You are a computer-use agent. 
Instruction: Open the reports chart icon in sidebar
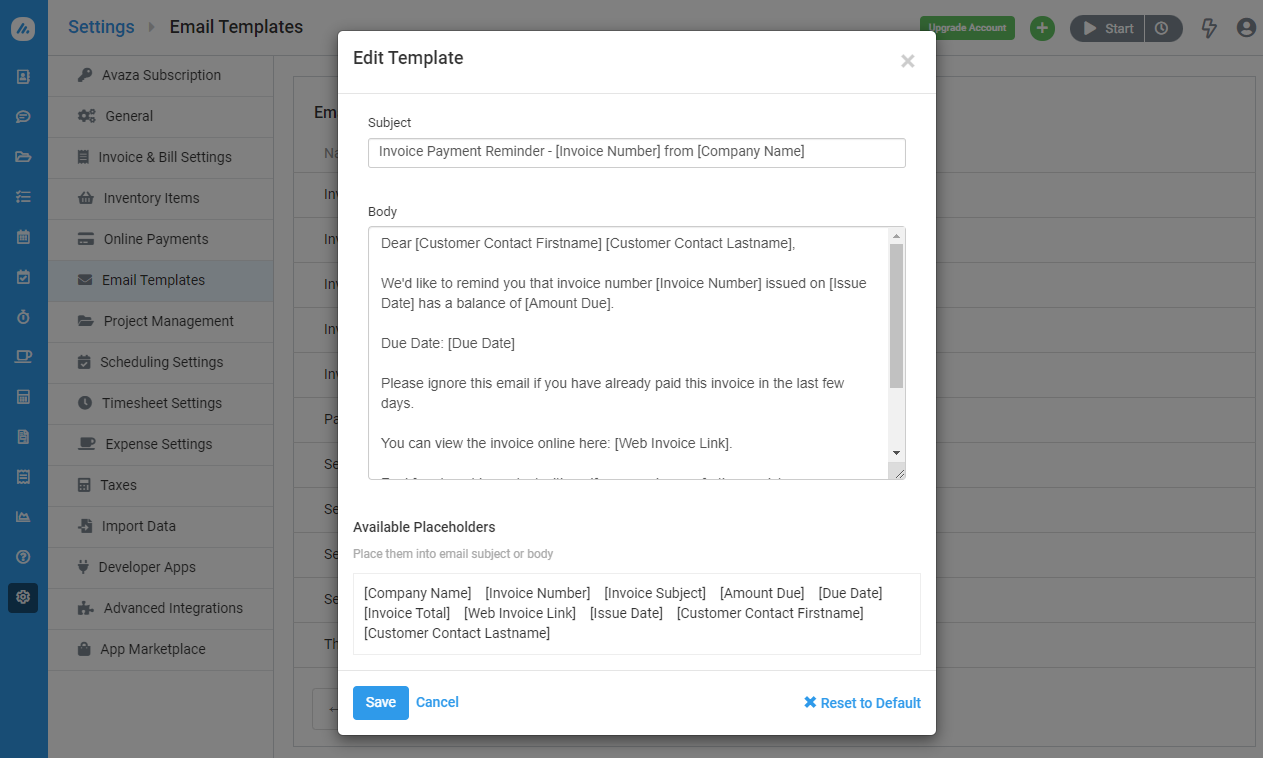tap(23, 517)
